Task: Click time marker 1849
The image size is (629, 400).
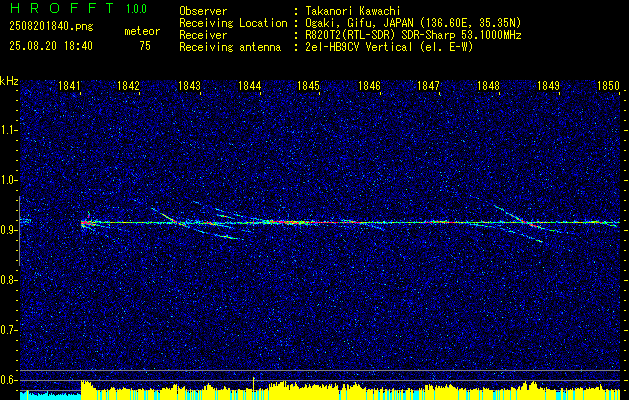Action: (548, 86)
